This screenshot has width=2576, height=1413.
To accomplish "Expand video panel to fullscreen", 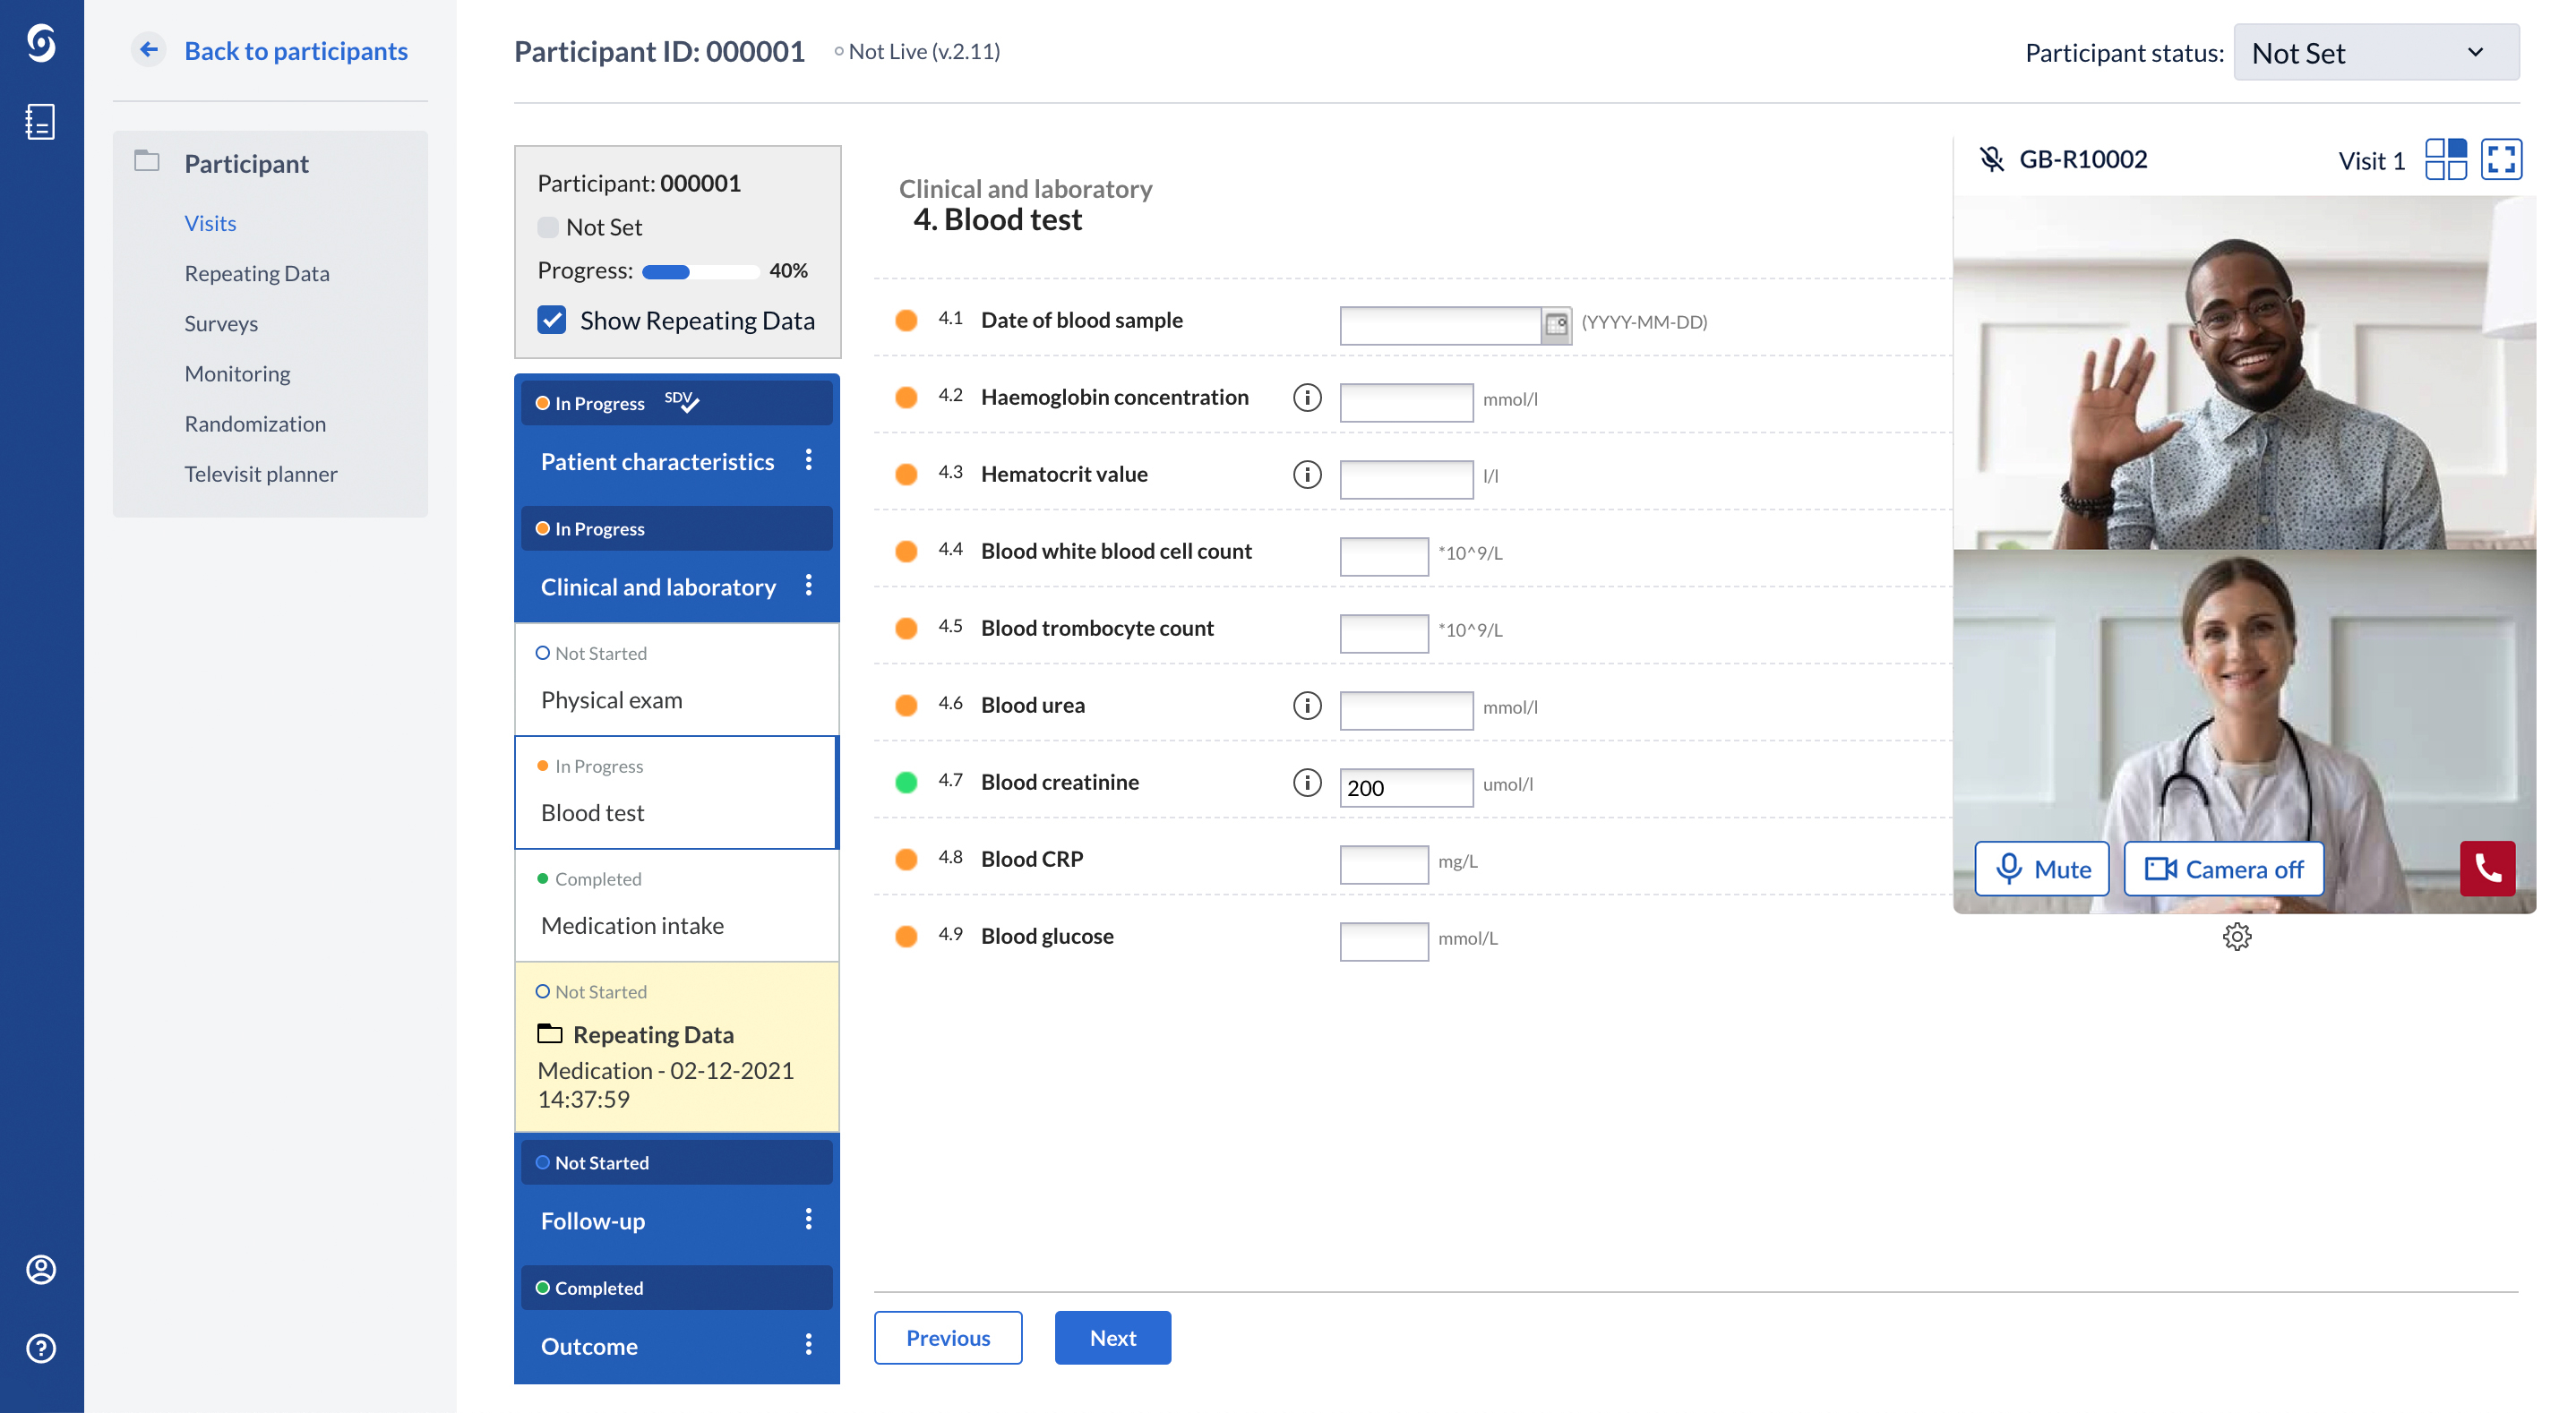I will 2500,160.
